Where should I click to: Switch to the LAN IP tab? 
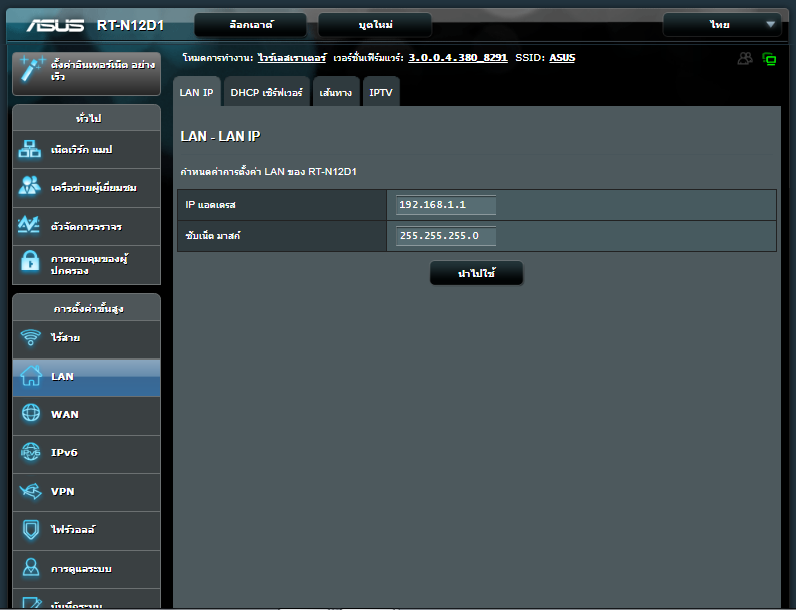tap(196, 92)
